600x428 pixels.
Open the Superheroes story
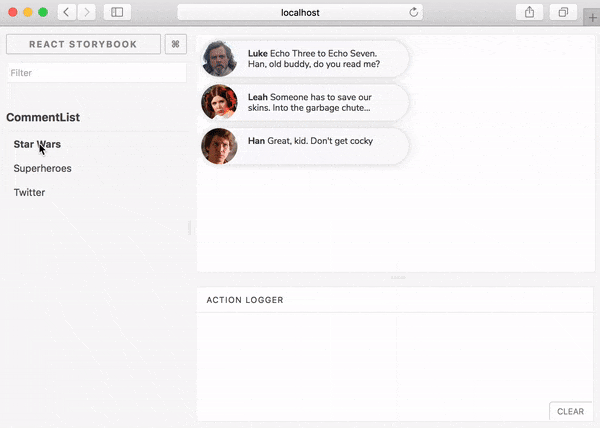tap(42, 168)
